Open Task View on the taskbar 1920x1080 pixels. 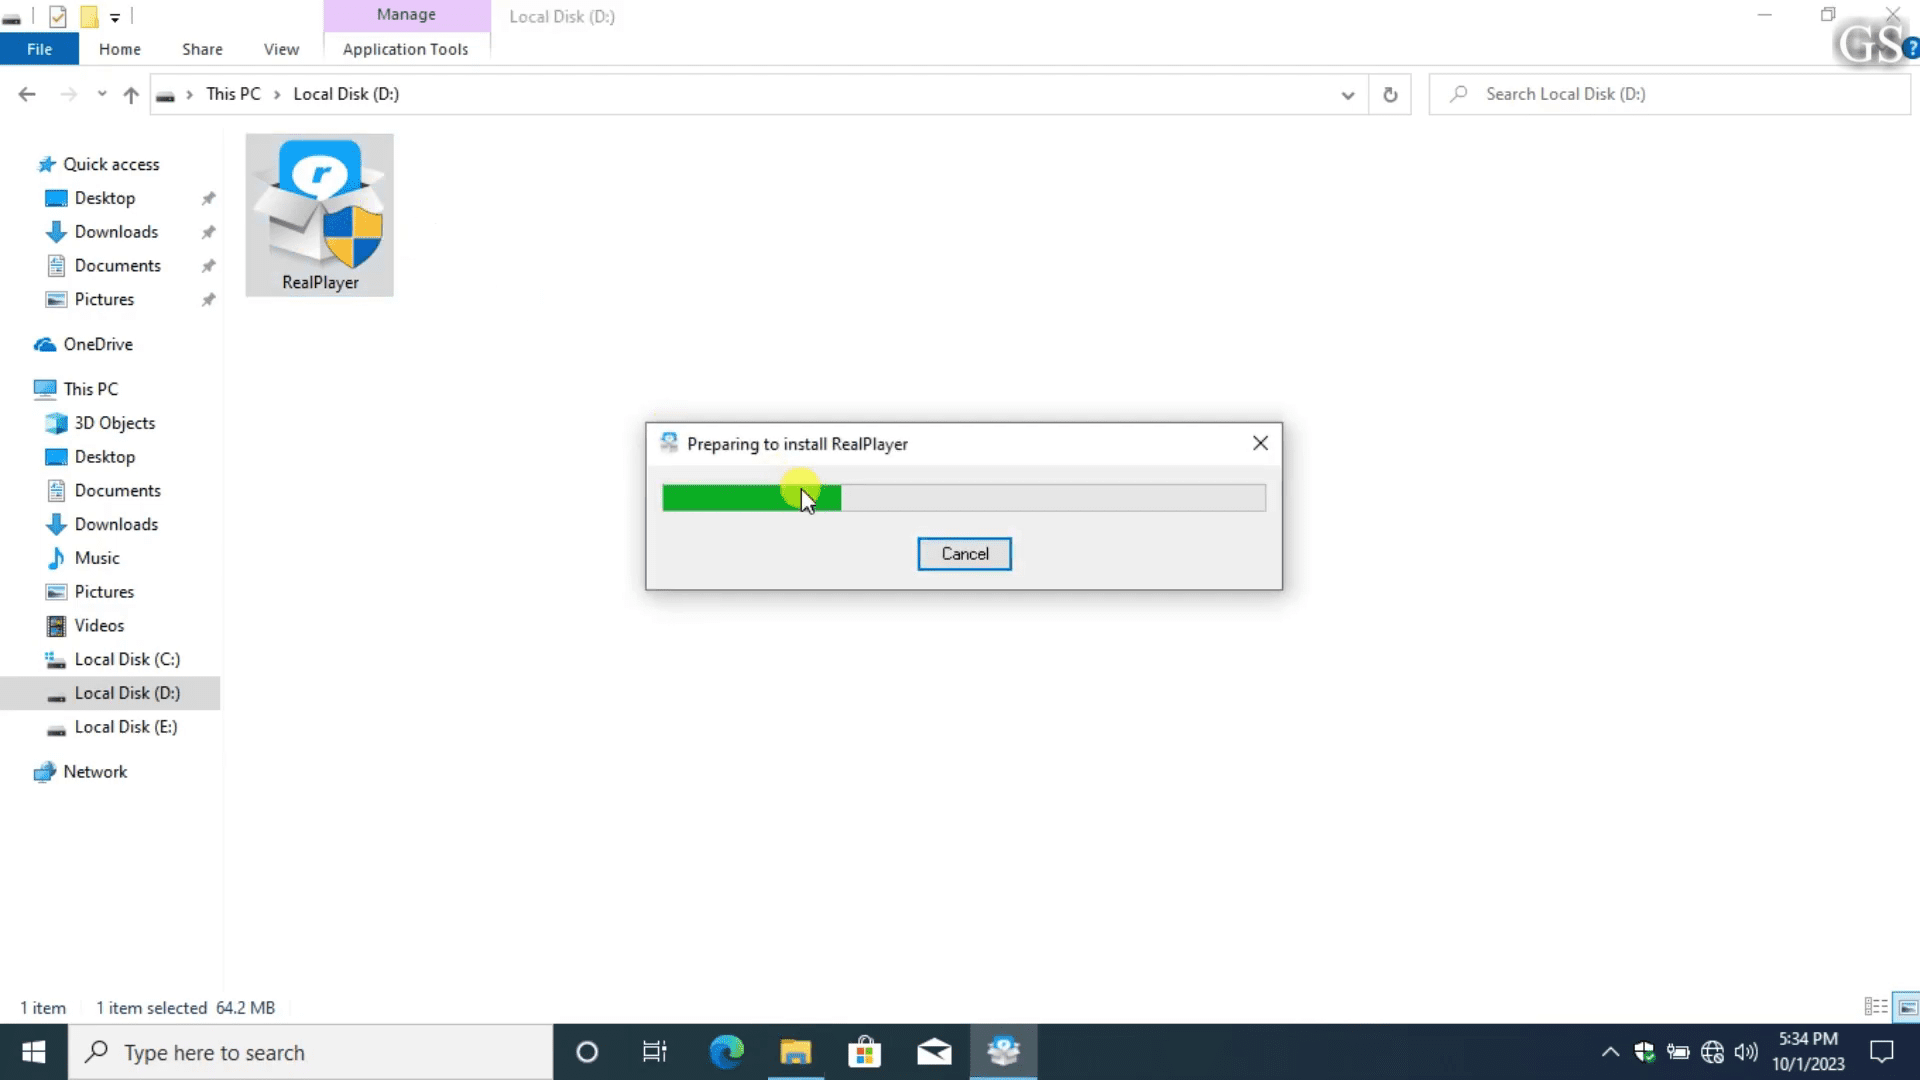(x=655, y=1052)
